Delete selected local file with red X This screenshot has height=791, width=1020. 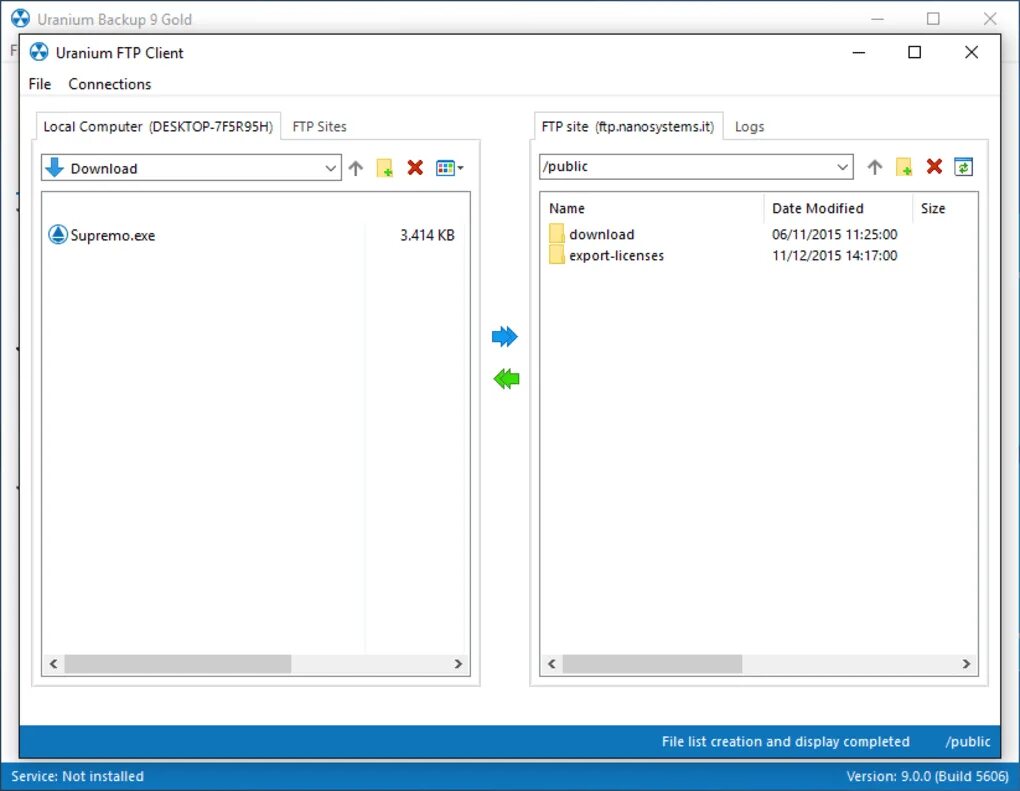coord(415,168)
